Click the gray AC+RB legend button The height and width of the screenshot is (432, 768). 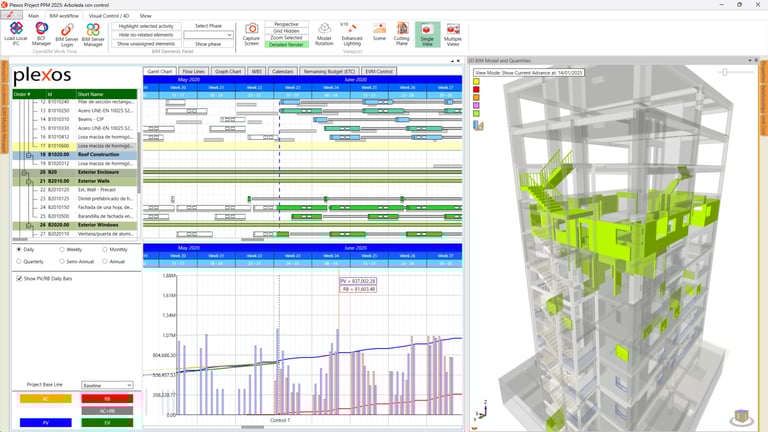(x=107, y=410)
